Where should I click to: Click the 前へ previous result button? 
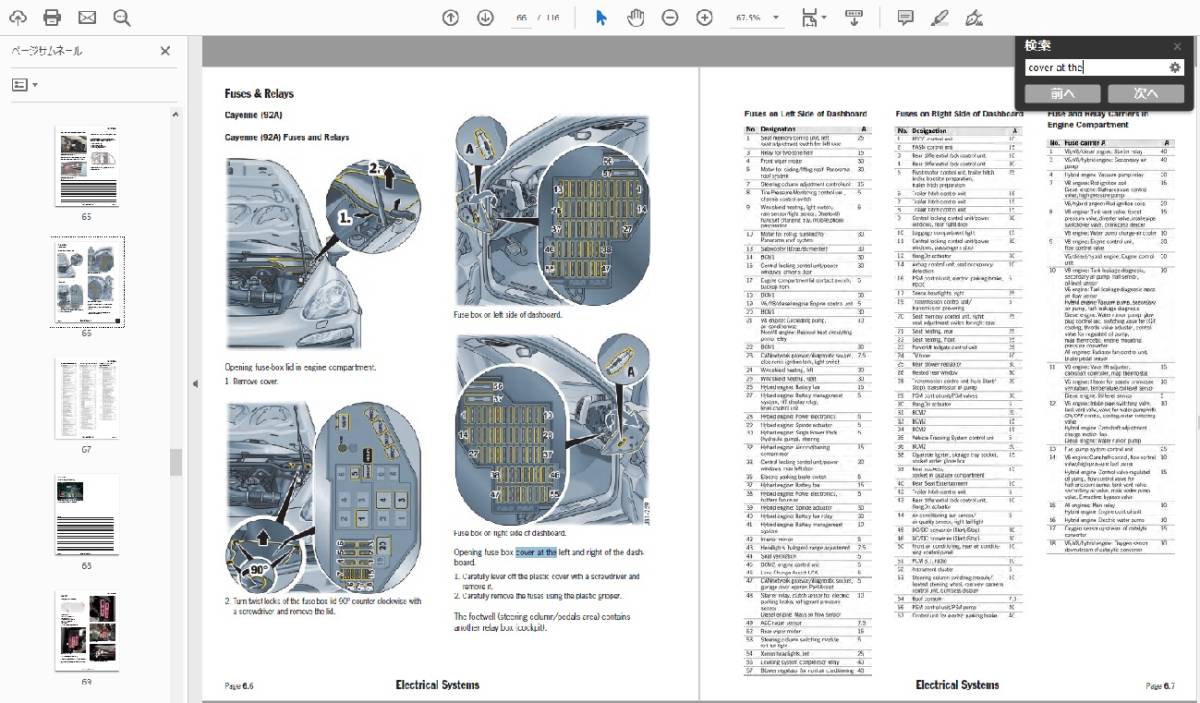tap(1062, 93)
